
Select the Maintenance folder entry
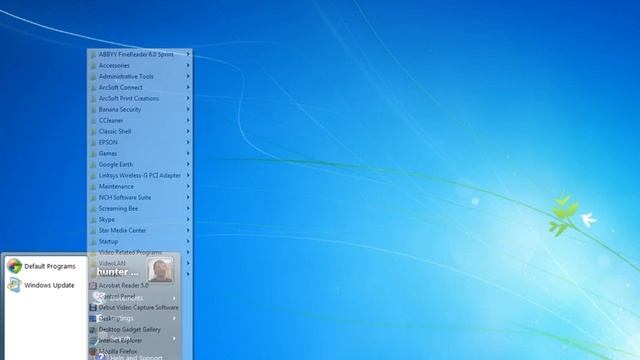pos(140,187)
